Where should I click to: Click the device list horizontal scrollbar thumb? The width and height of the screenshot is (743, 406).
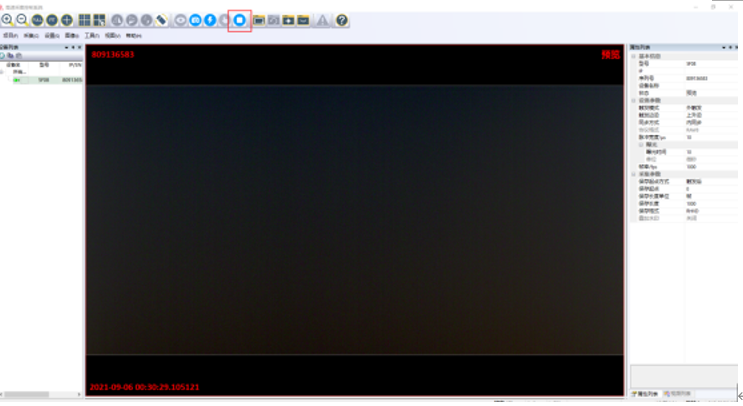27,394
